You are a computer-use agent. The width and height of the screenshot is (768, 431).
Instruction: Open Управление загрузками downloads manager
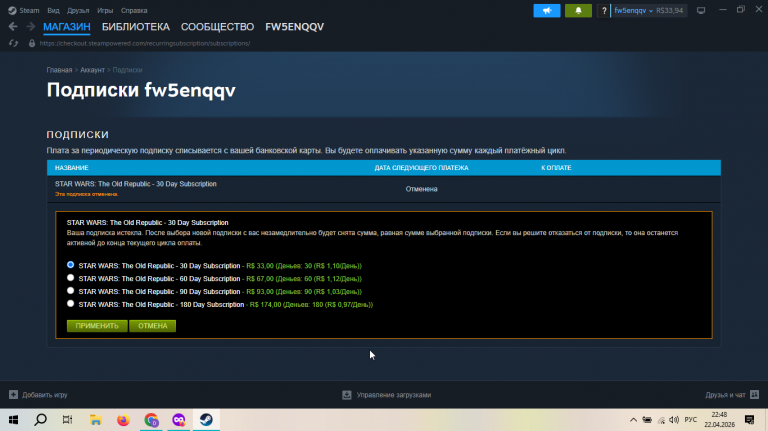pos(394,395)
